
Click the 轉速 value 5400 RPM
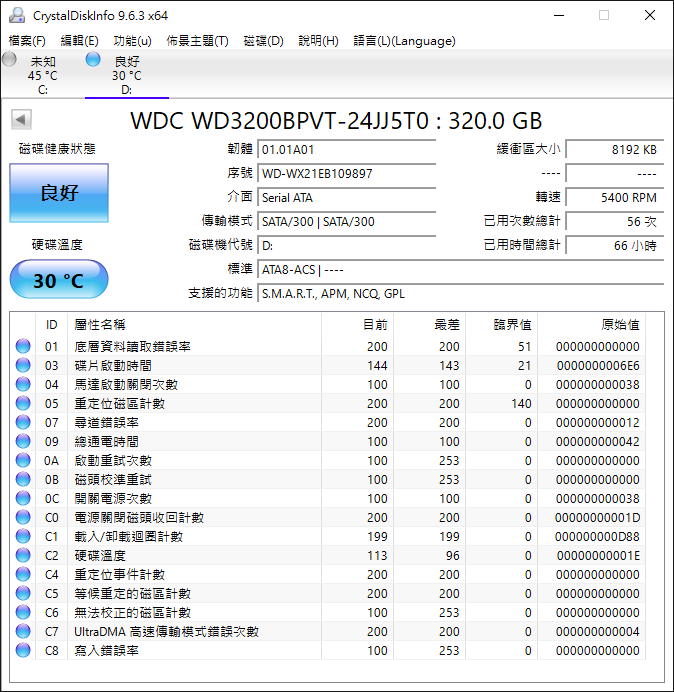(614, 197)
